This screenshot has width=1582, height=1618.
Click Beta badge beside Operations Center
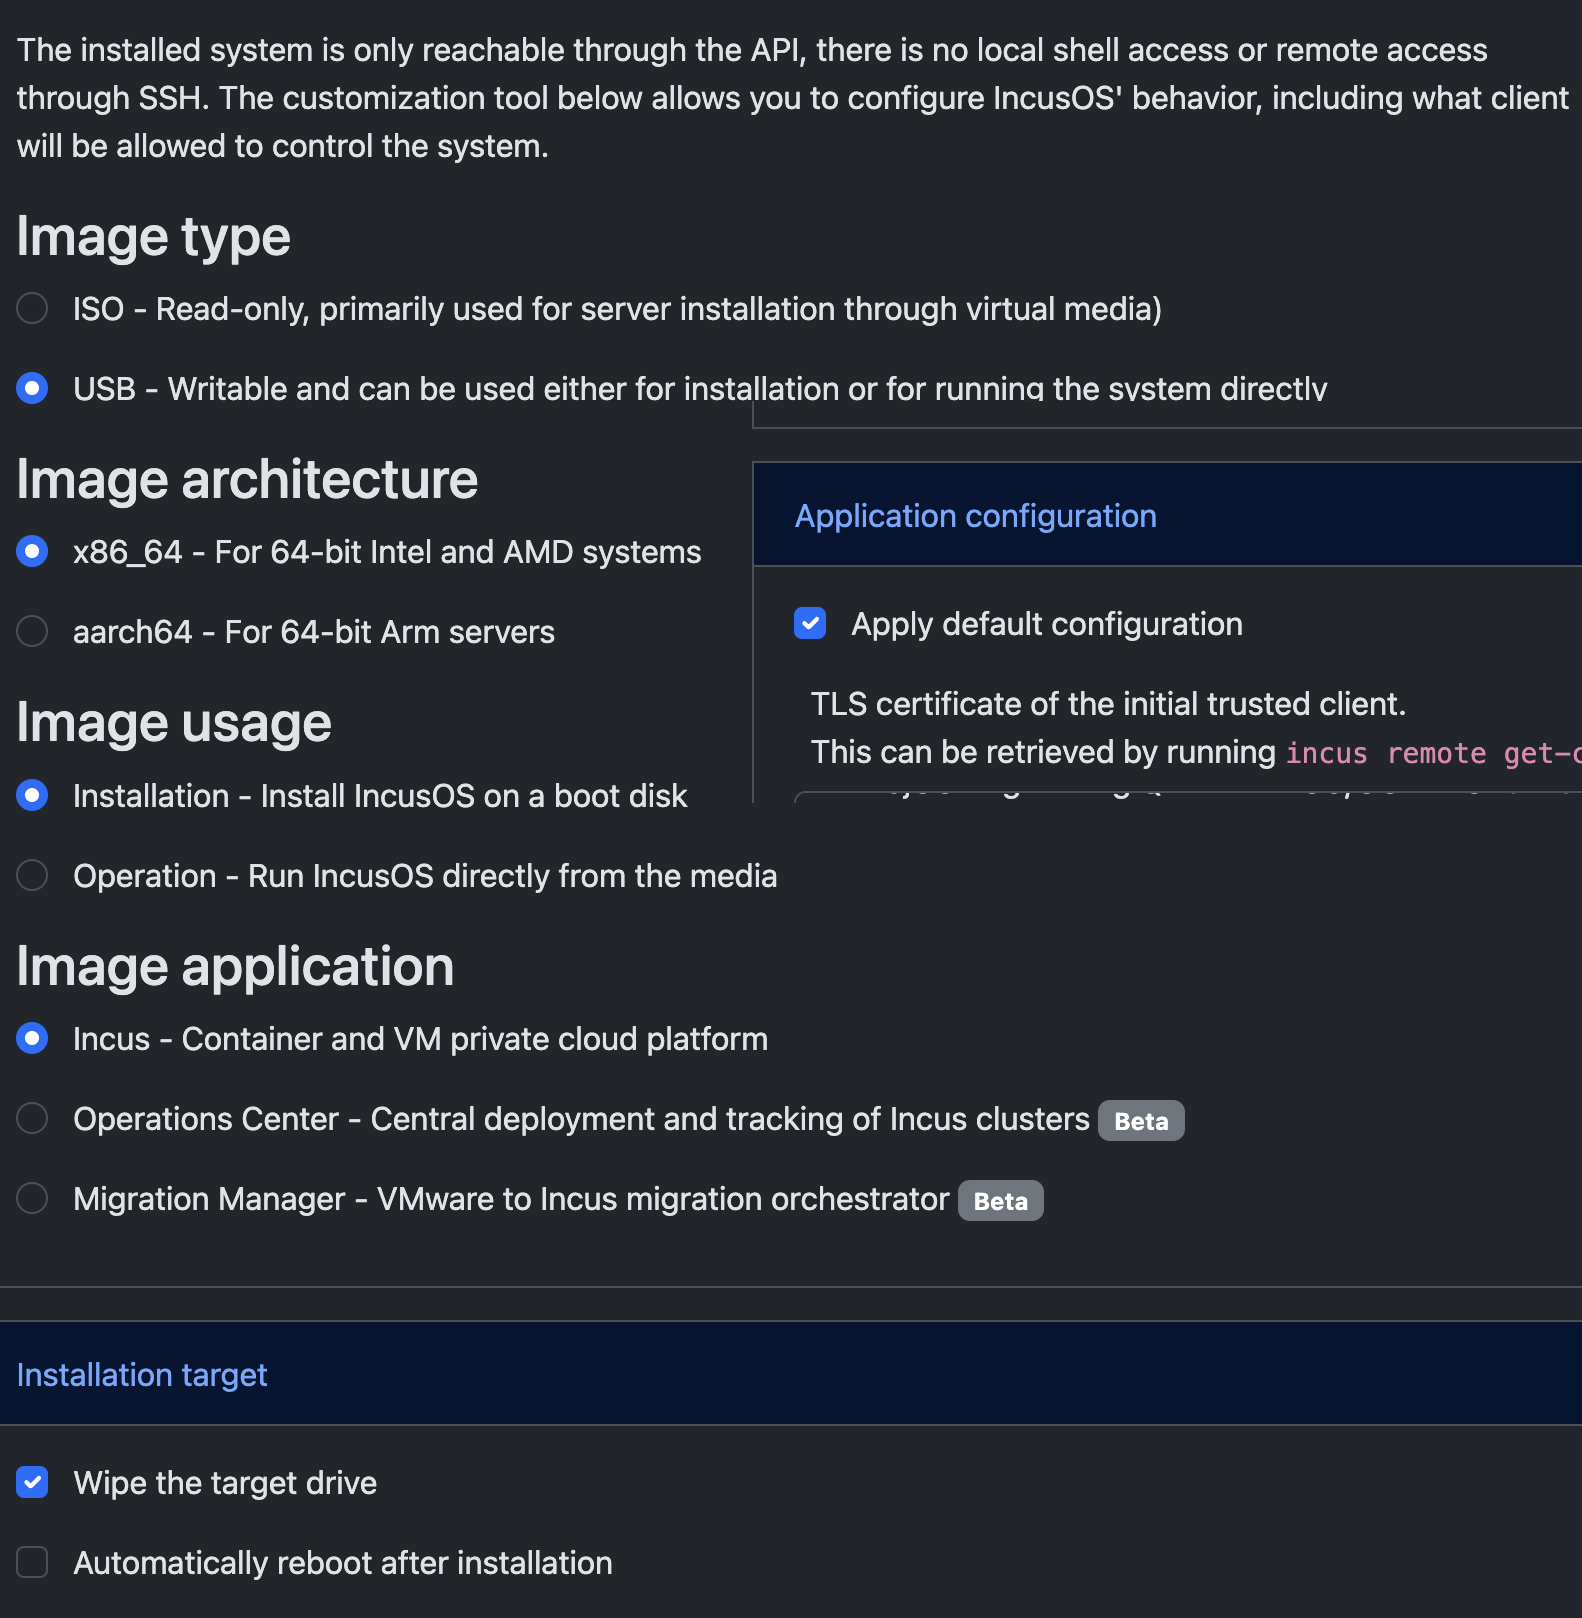coord(1141,1121)
